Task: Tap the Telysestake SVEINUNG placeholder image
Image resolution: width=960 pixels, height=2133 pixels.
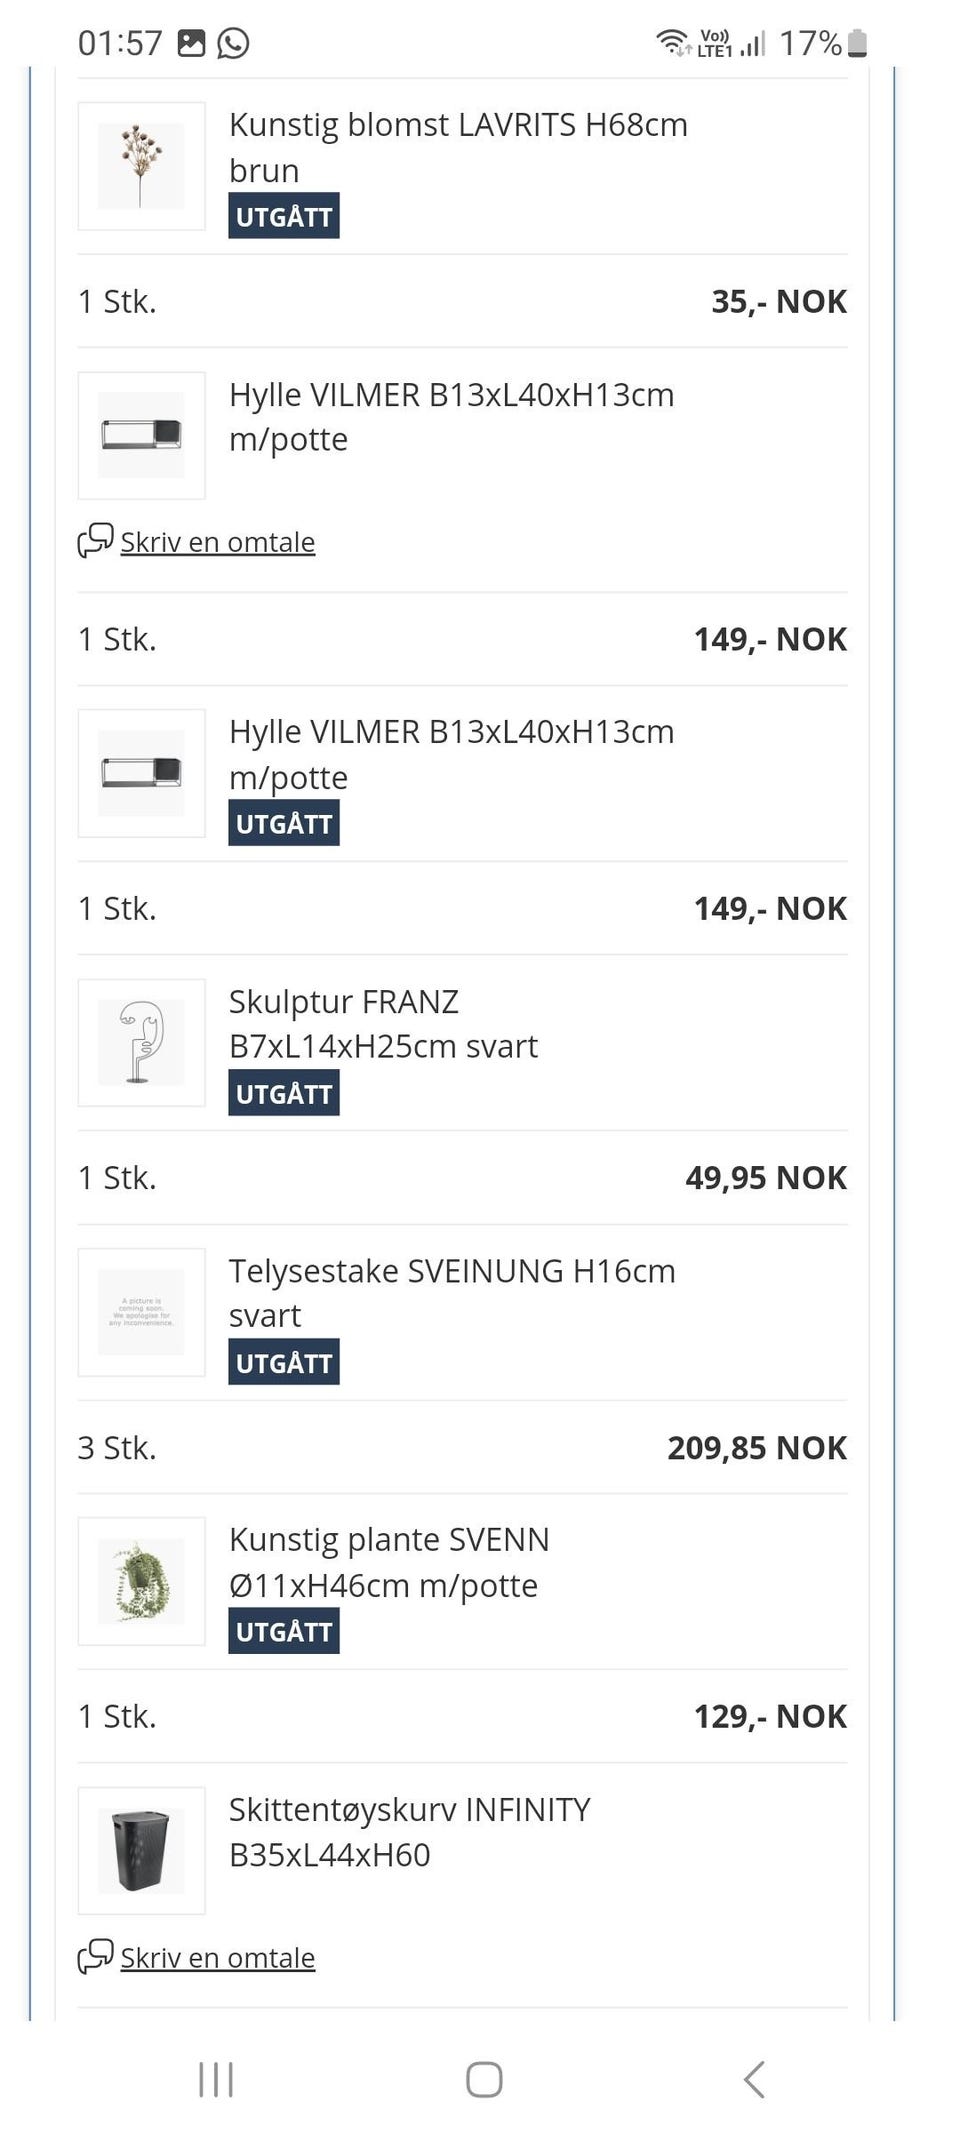Action: click(x=141, y=1312)
